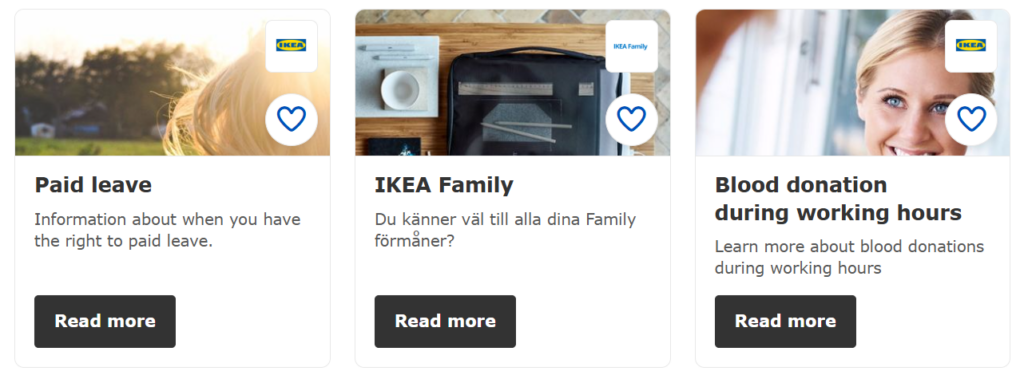Click the IKEA logo on Blood donation card
The height and width of the screenshot is (379, 1024).
point(971,46)
